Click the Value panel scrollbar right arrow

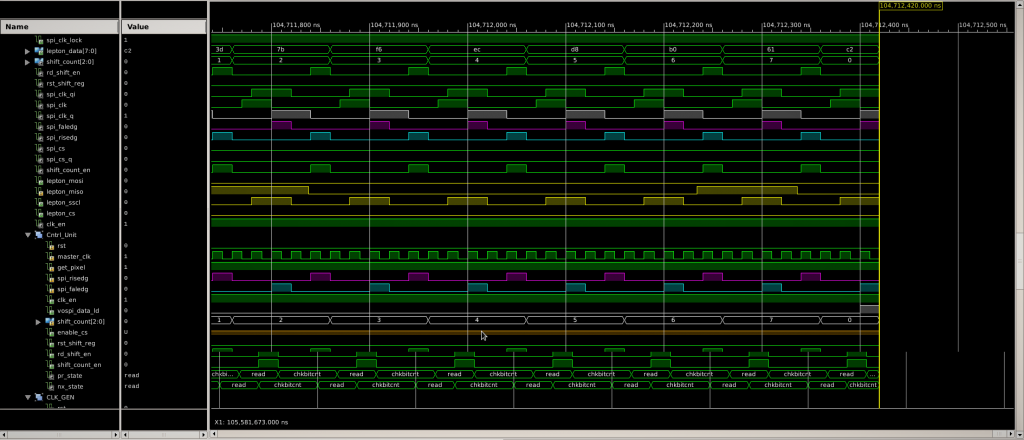coord(203,434)
